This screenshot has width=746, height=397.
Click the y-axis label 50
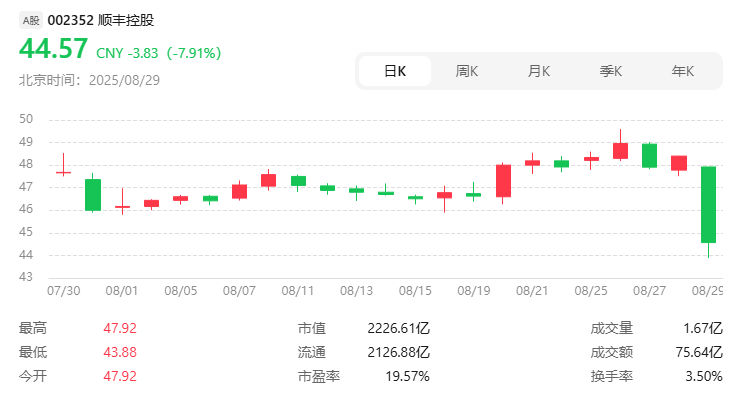[26, 119]
